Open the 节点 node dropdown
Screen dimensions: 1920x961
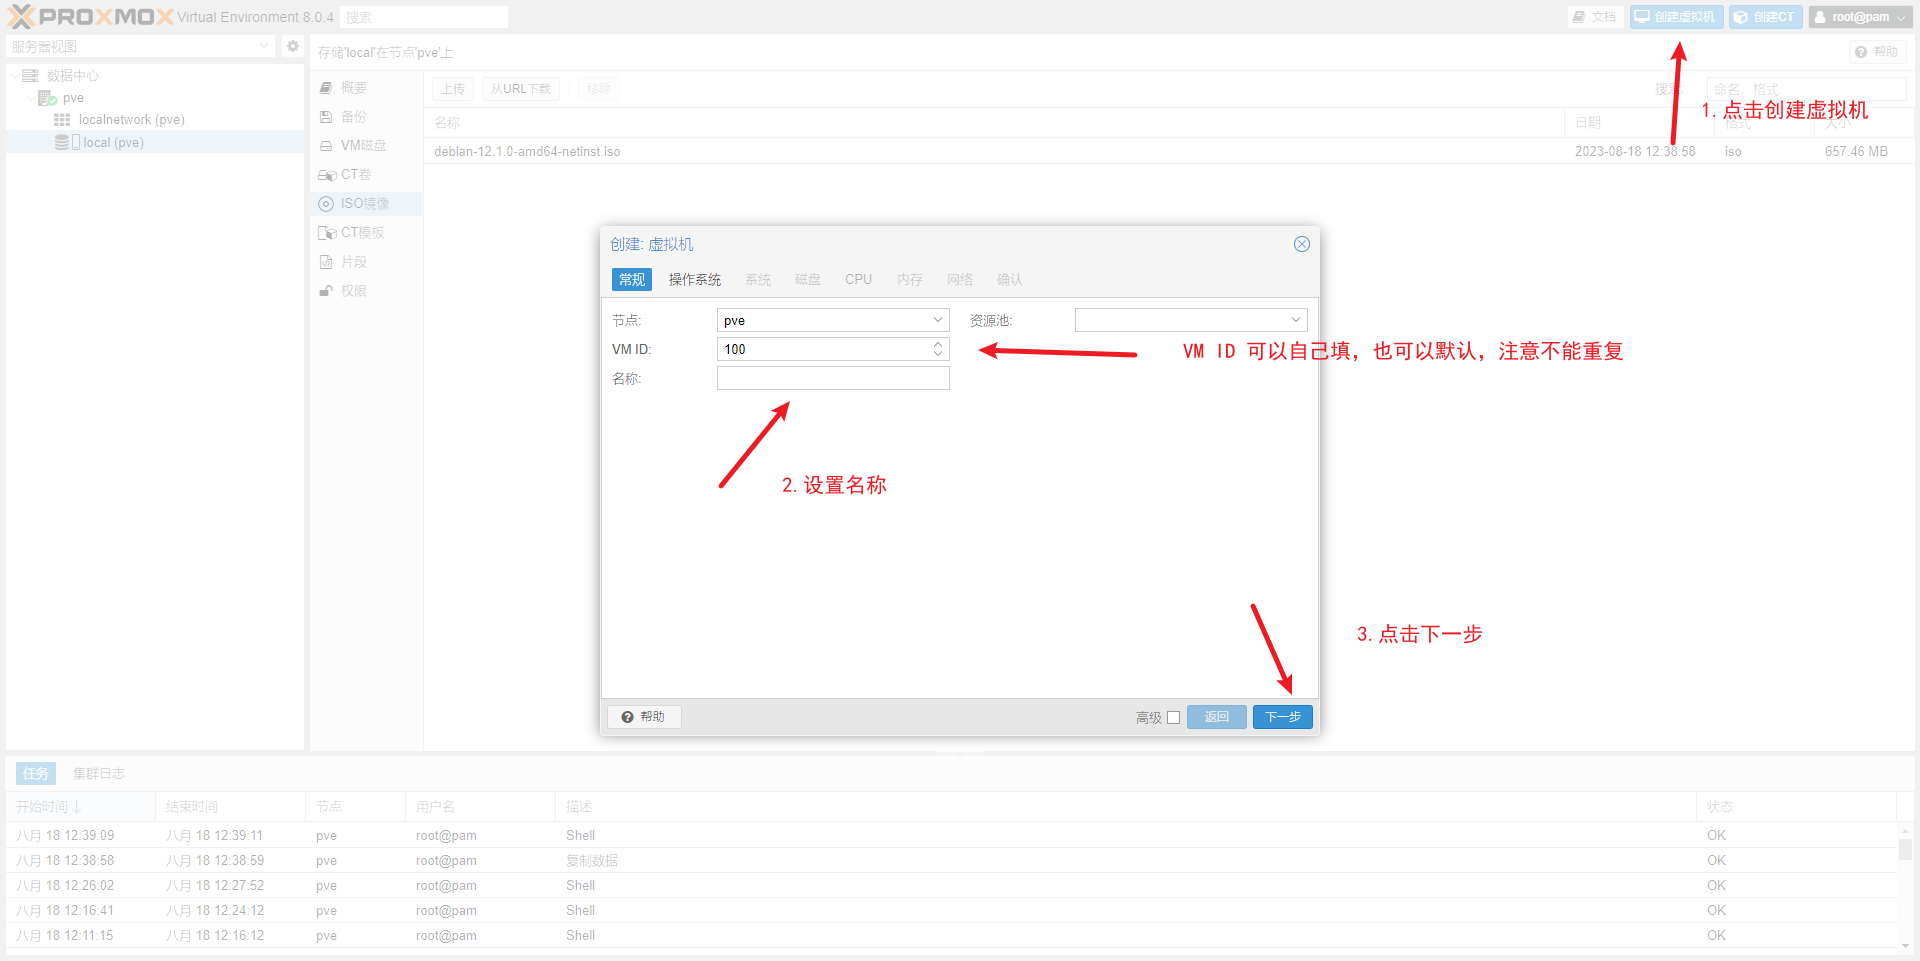point(937,320)
